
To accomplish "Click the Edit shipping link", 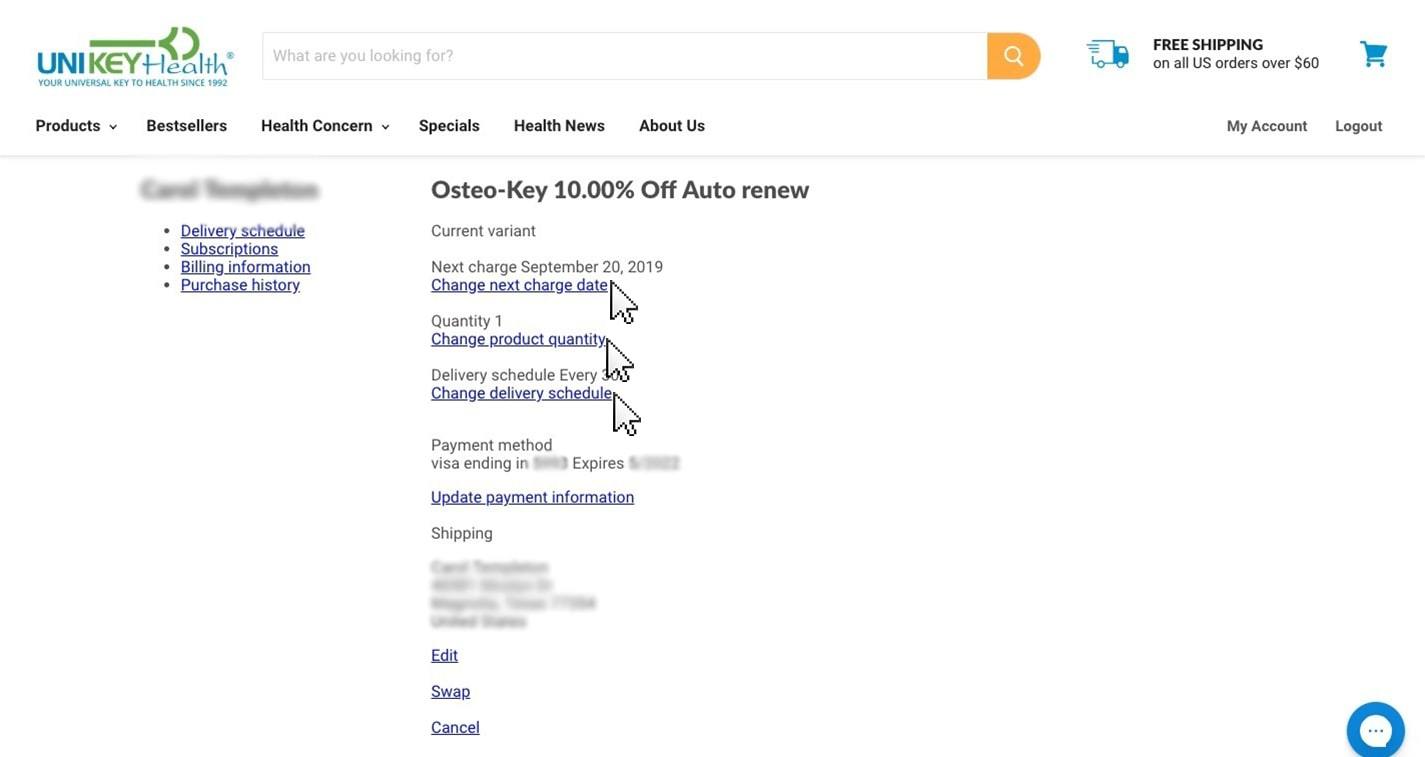I will tap(444, 655).
